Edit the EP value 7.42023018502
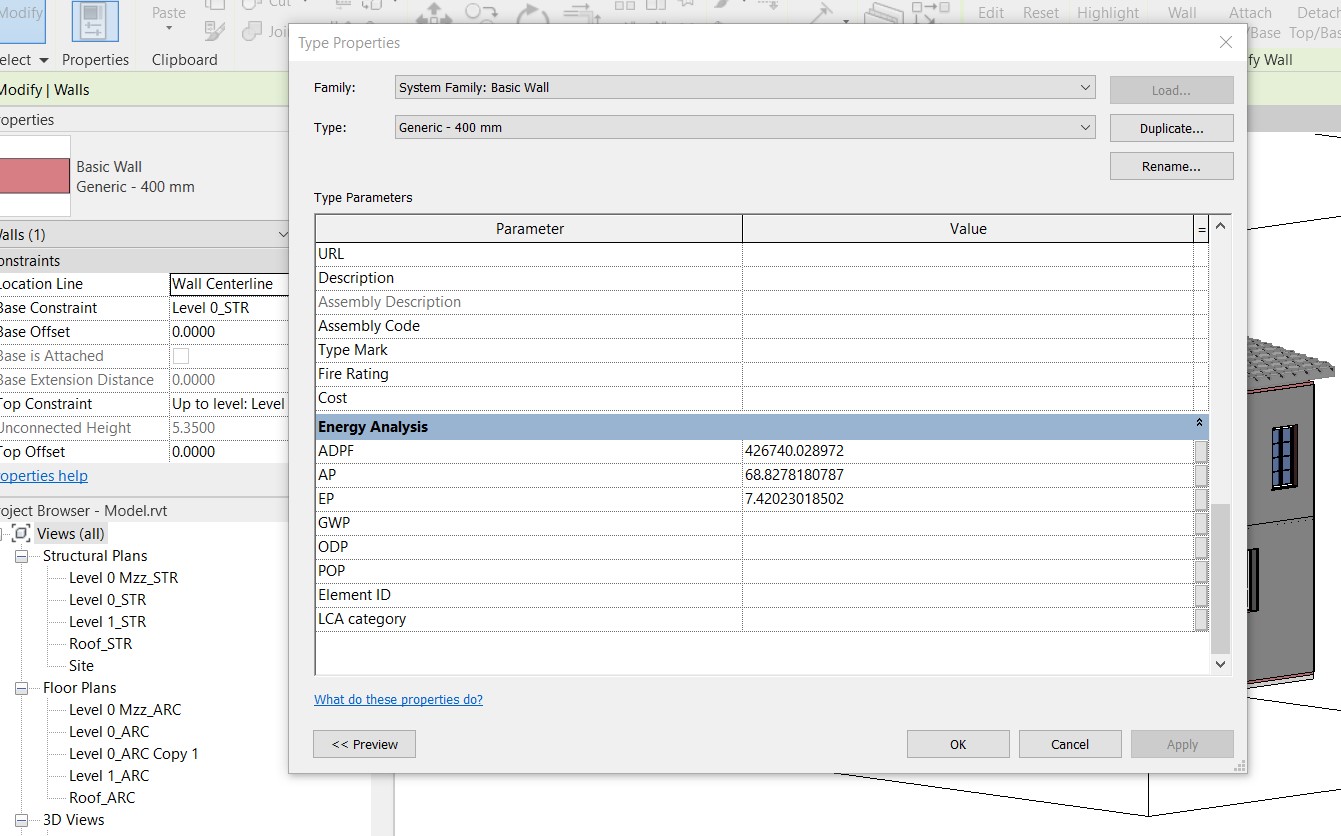The width and height of the screenshot is (1341, 836). 968,499
